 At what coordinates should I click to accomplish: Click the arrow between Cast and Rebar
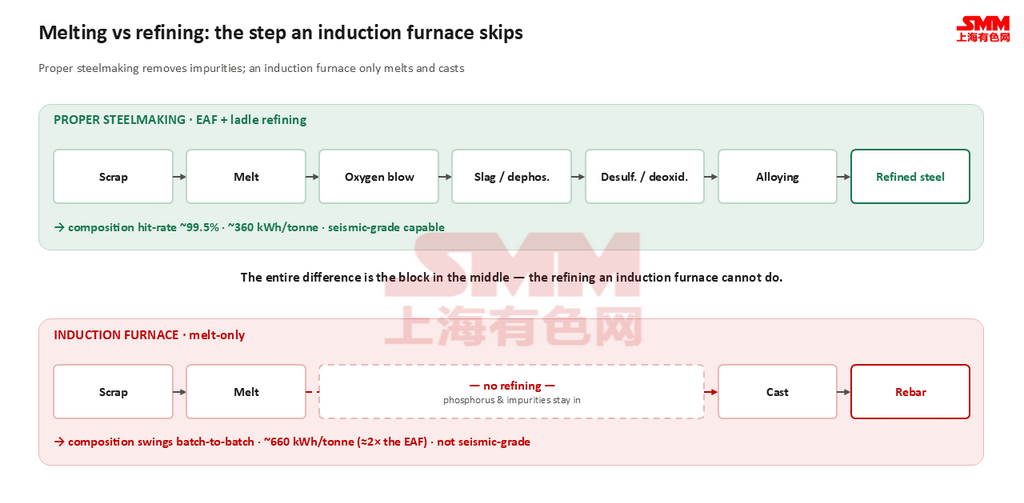point(844,392)
